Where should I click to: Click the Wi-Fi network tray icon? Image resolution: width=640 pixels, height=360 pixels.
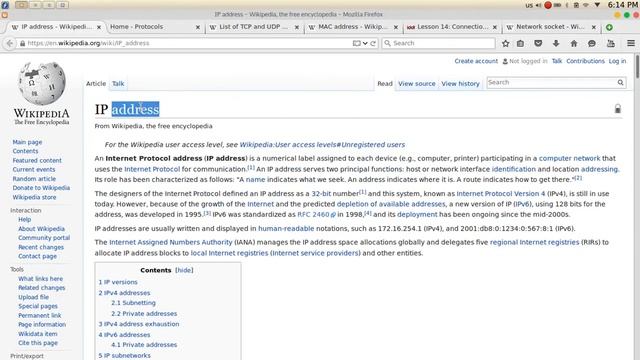(x=586, y=5)
